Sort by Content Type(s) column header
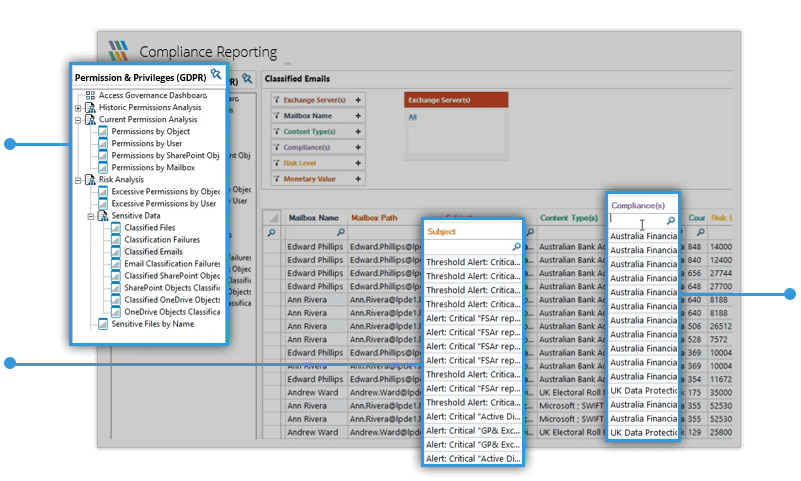The image size is (801, 481). 569,218
